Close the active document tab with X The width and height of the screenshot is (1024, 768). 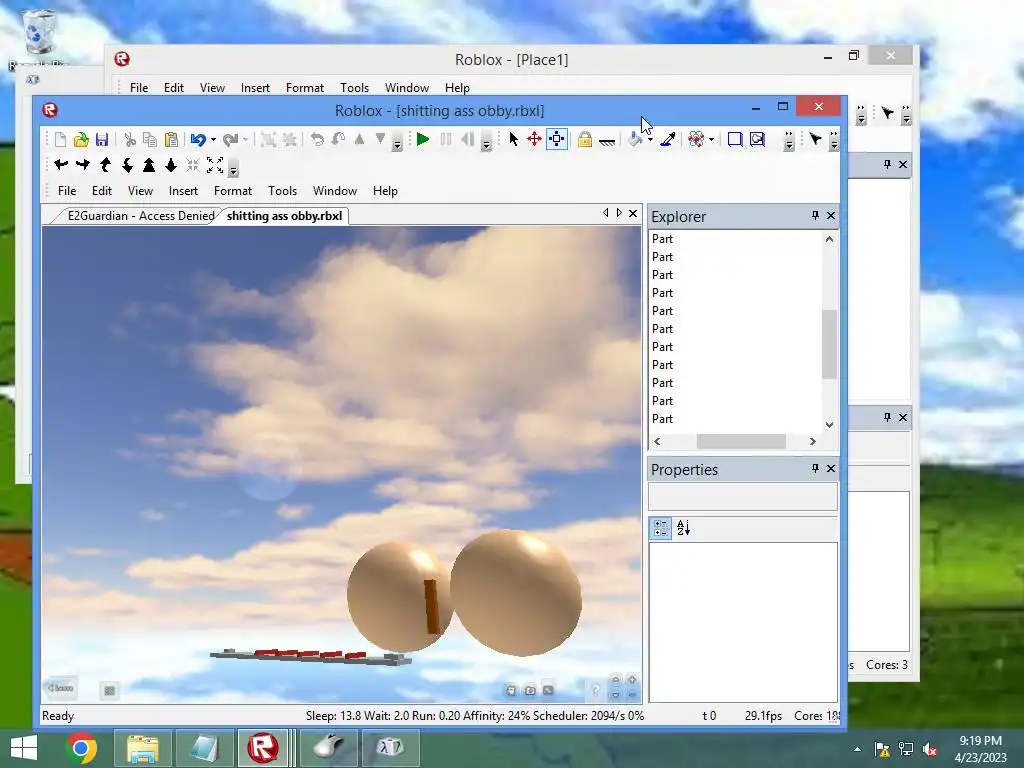pos(633,214)
